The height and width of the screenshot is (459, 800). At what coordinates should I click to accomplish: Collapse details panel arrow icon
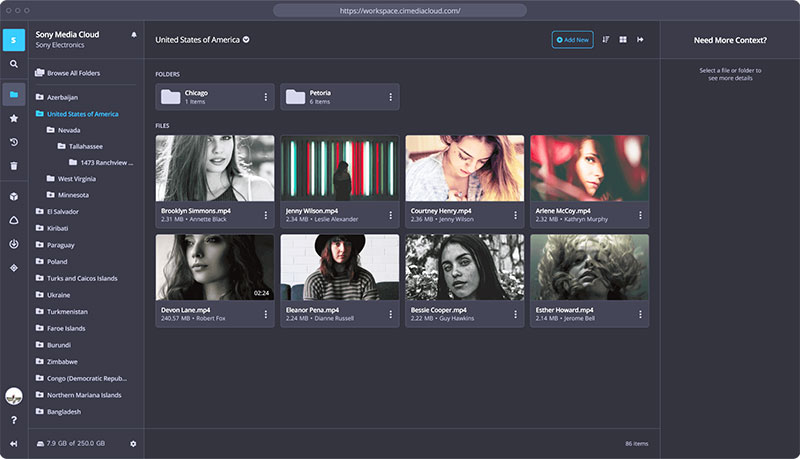click(x=640, y=39)
